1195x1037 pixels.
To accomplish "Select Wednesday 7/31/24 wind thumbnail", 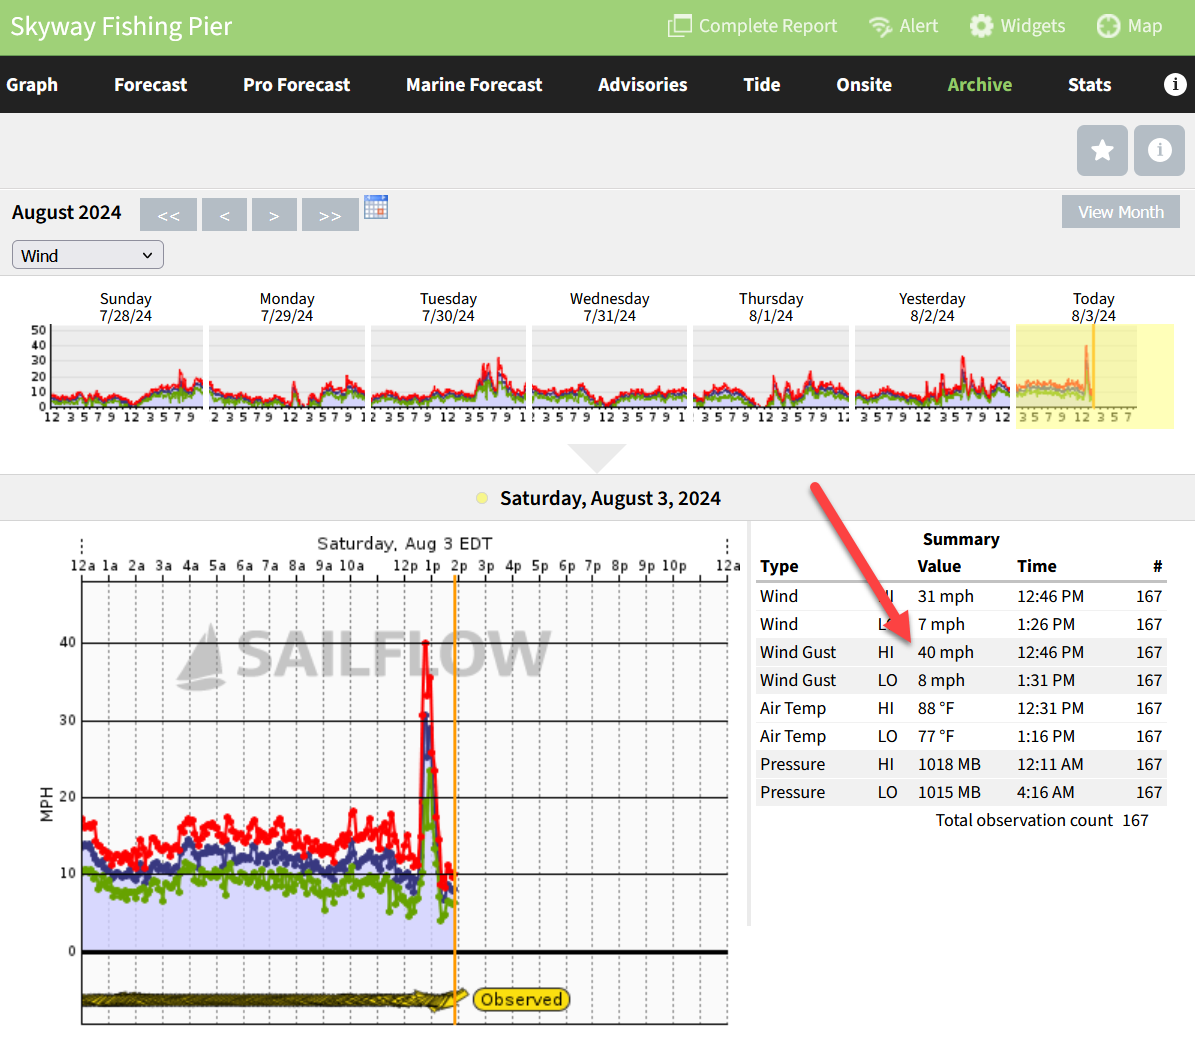I will (x=609, y=366).
